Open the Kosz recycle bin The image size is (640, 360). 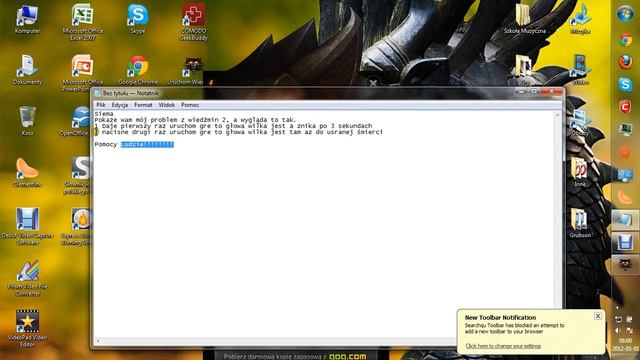[27, 121]
